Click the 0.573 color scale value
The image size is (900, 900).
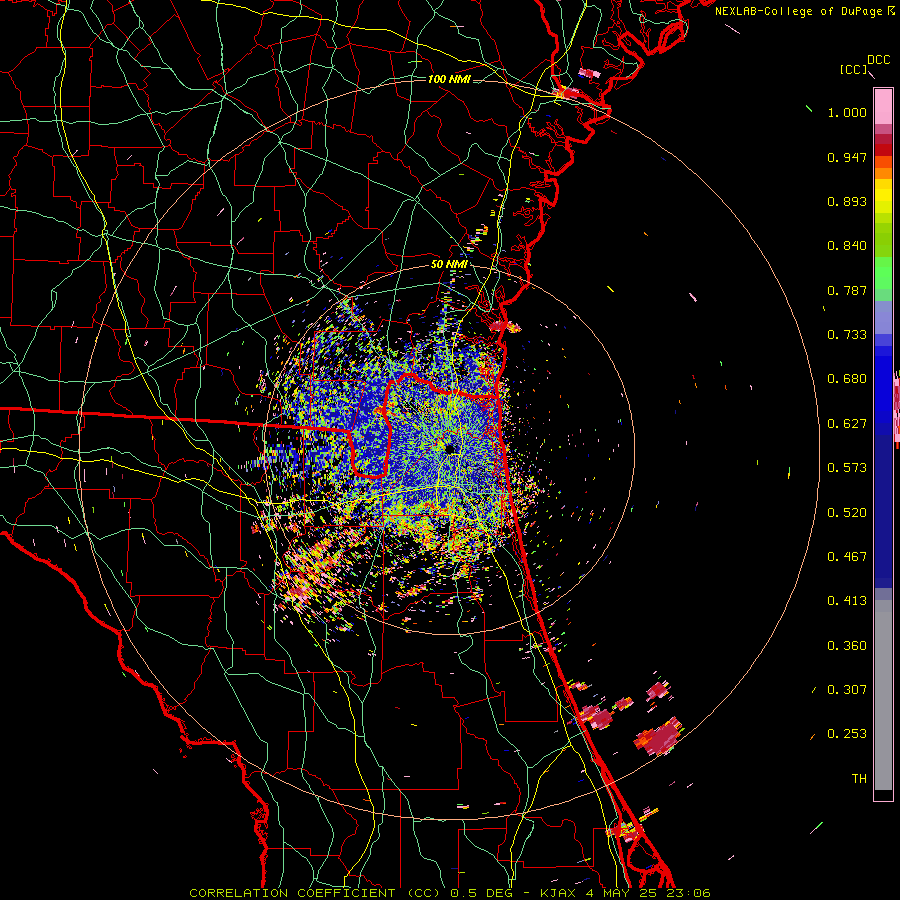(x=847, y=468)
